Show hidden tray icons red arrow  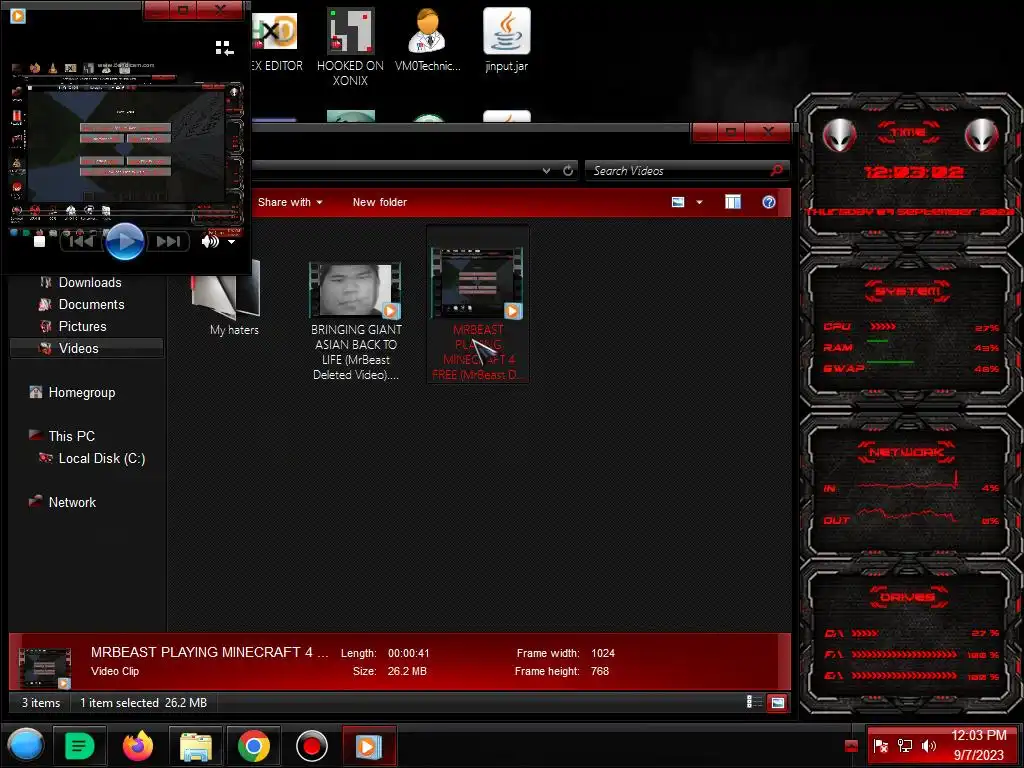(x=851, y=746)
